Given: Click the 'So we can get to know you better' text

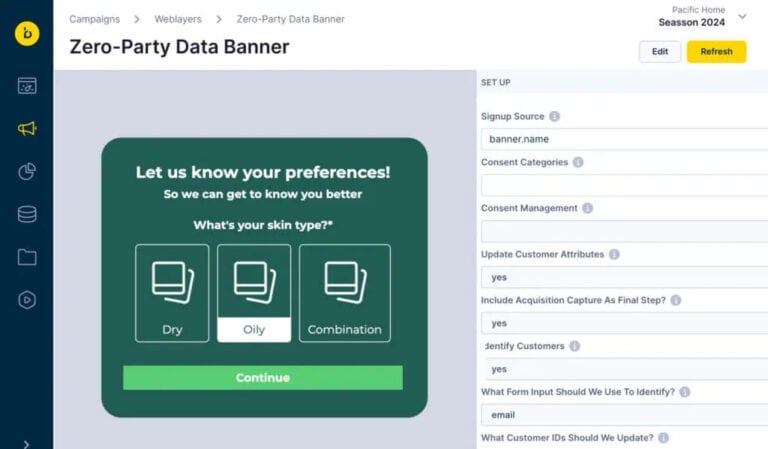Looking at the screenshot, I should click(263, 194).
